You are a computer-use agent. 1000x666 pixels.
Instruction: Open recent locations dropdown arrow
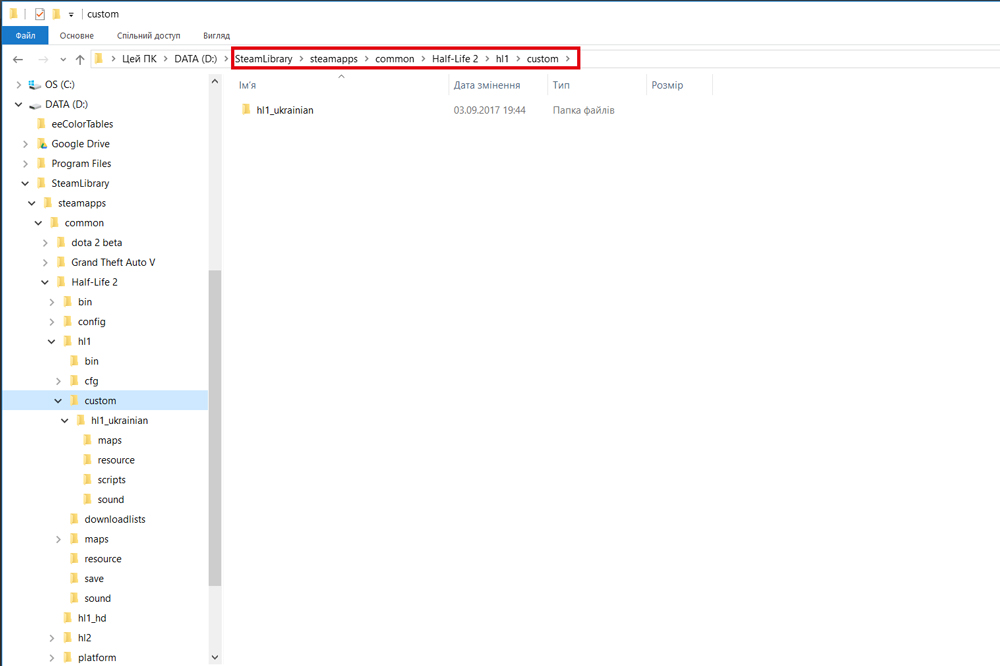coord(63,59)
